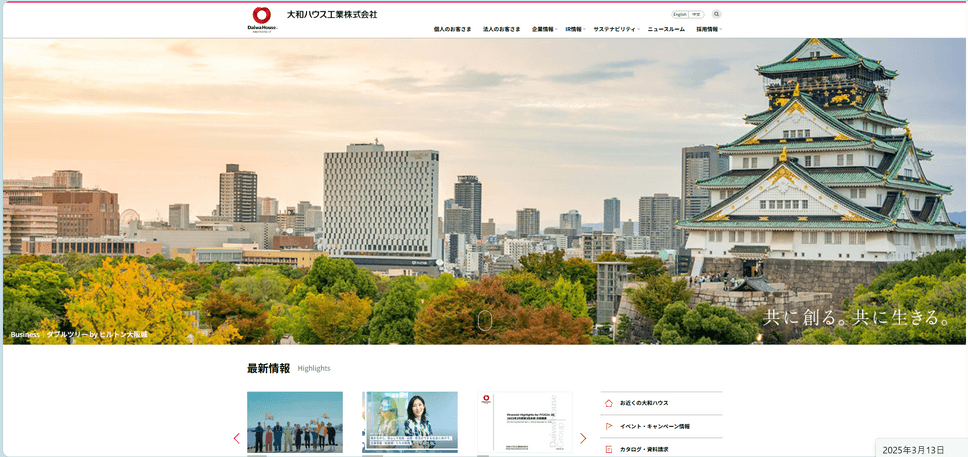Screen dimensions: 968x457
Task: Click the catalog icon beside カタログ・資料請求
Action: point(608,449)
